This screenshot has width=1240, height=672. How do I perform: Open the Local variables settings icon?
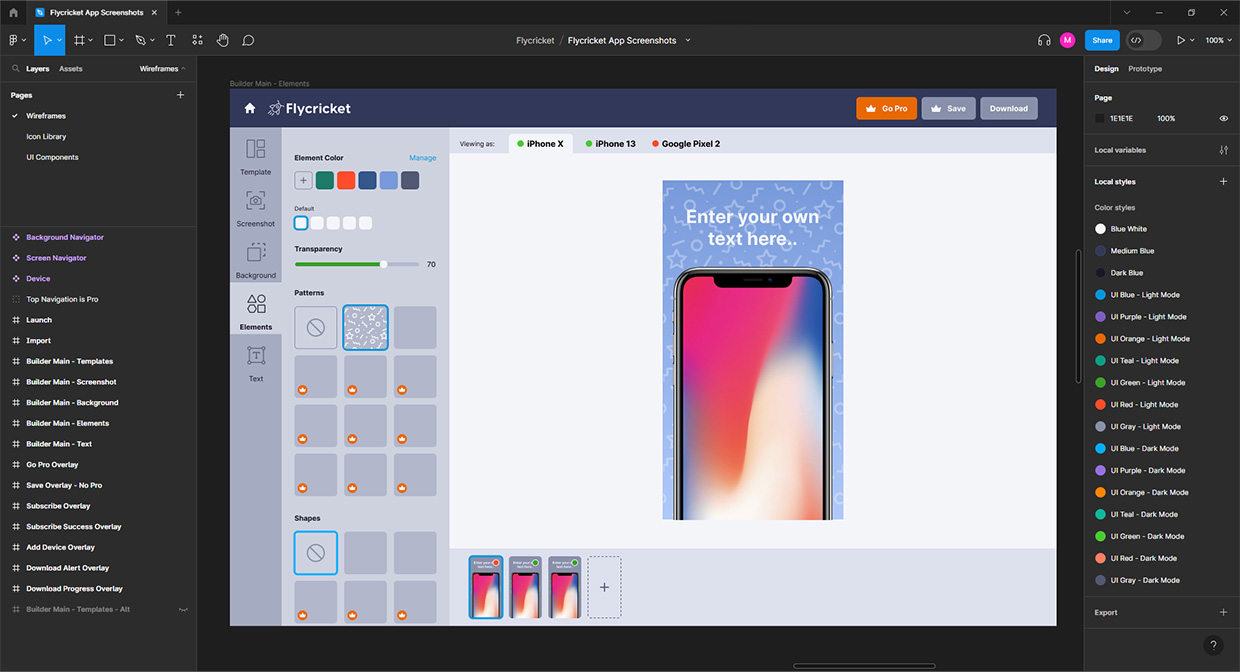click(x=1223, y=150)
